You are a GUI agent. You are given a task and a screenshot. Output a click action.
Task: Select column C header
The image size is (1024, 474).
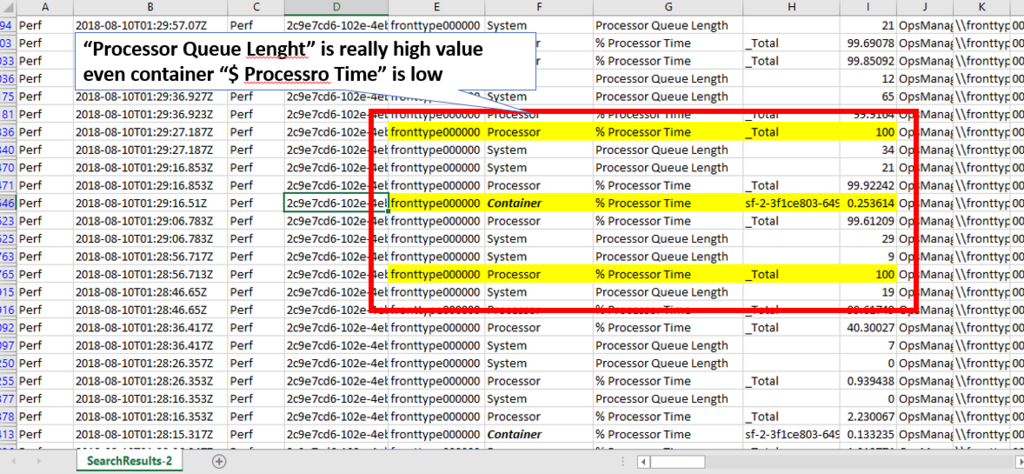click(x=256, y=7)
